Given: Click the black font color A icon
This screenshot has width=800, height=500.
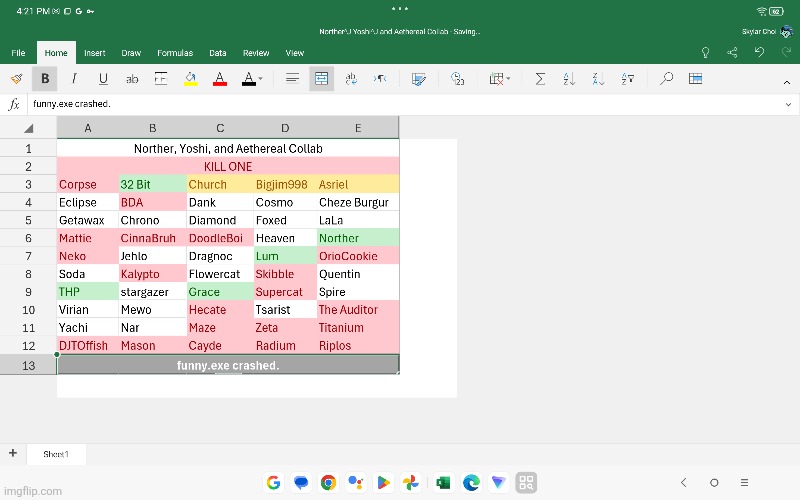Looking at the screenshot, I should tap(248, 79).
